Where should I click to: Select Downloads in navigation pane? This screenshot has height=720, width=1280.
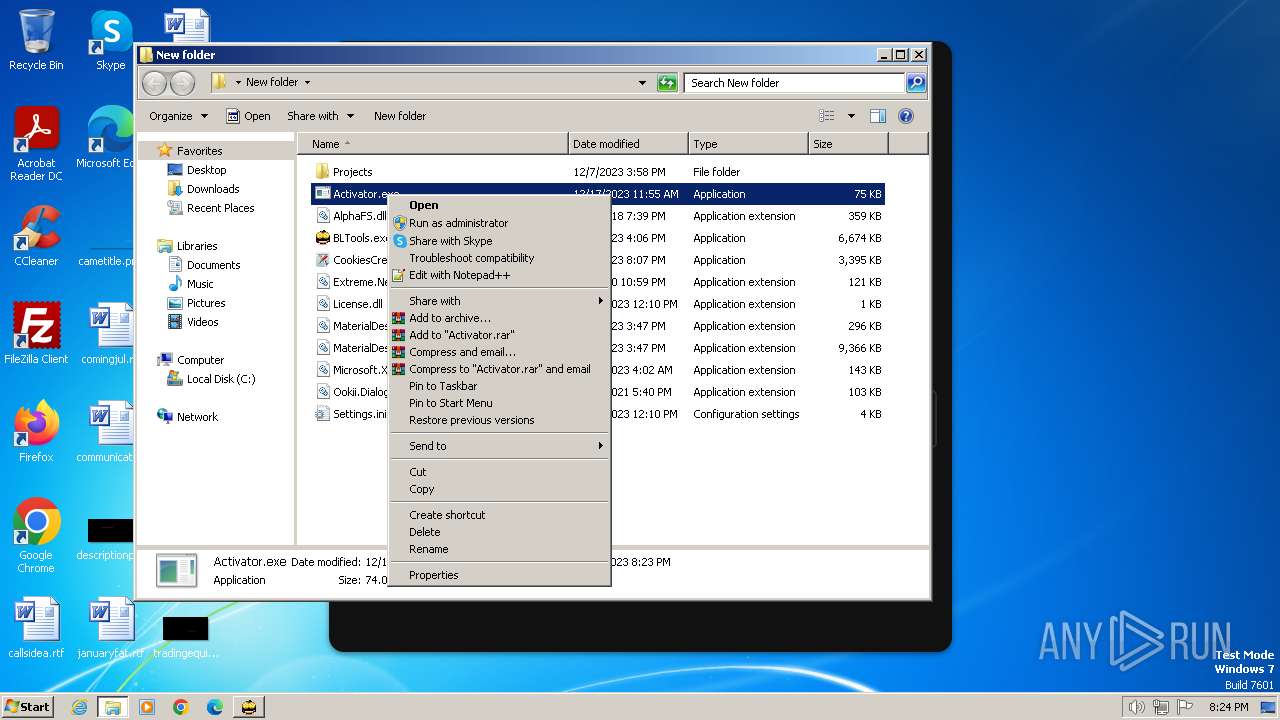(x=213, y=189)
